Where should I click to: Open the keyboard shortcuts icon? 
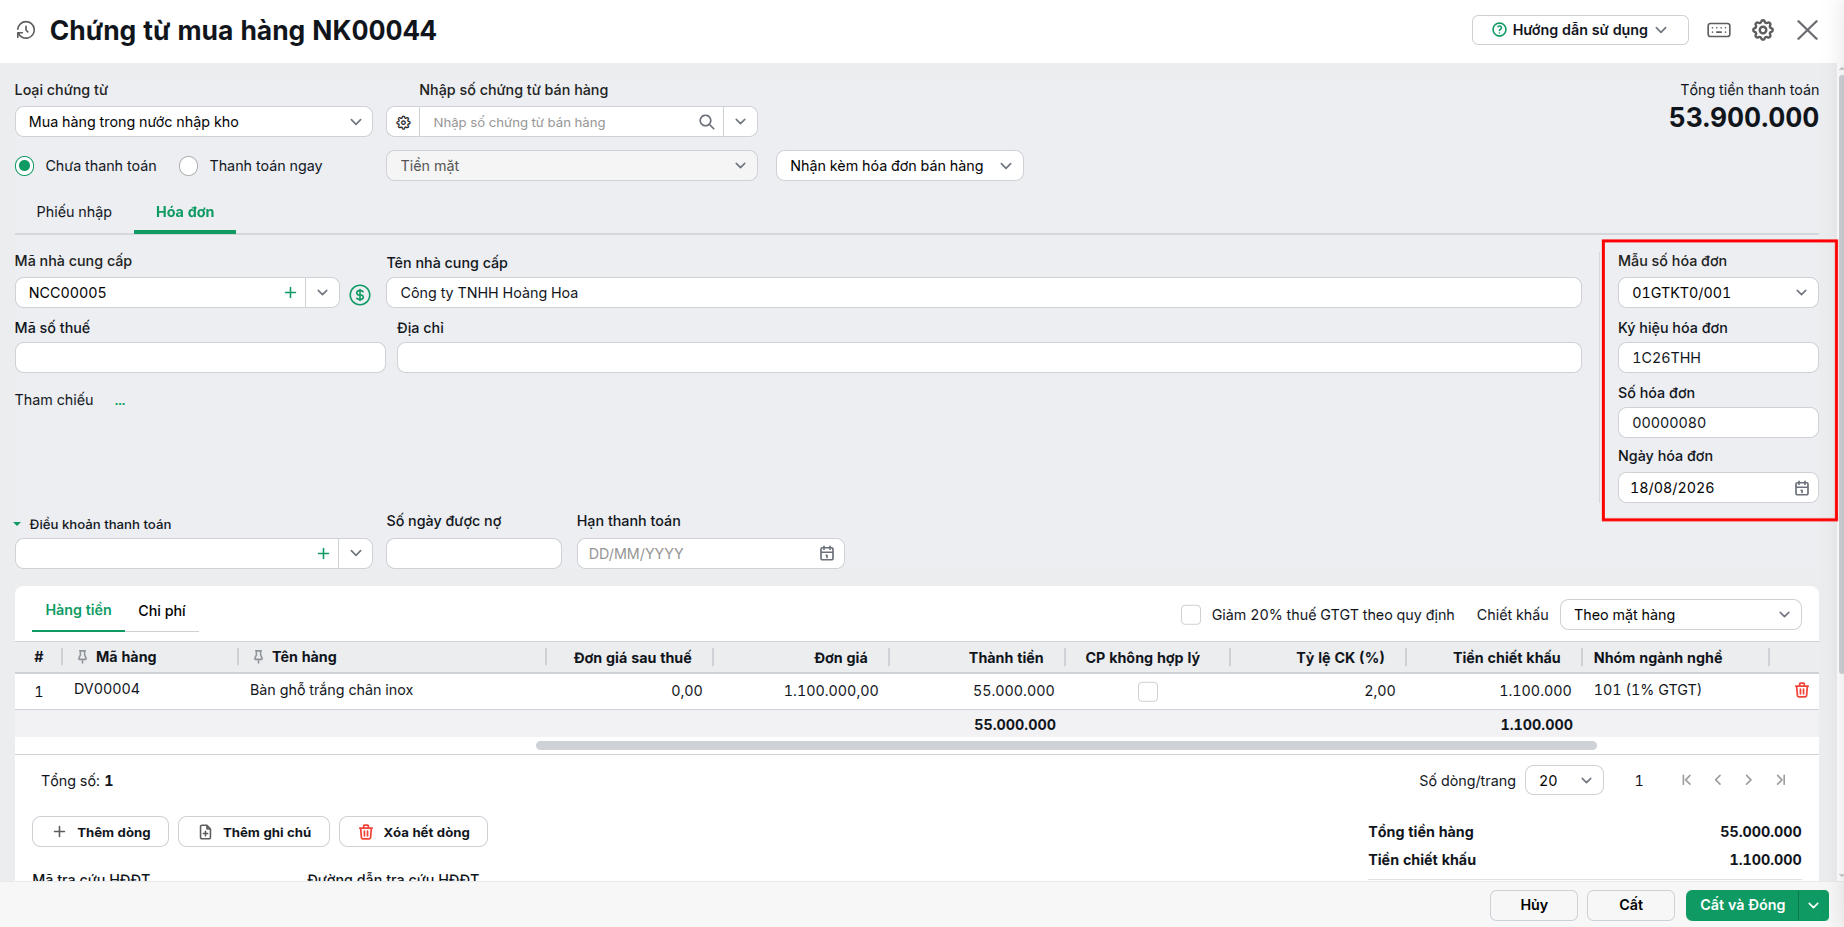[1719, 30]
